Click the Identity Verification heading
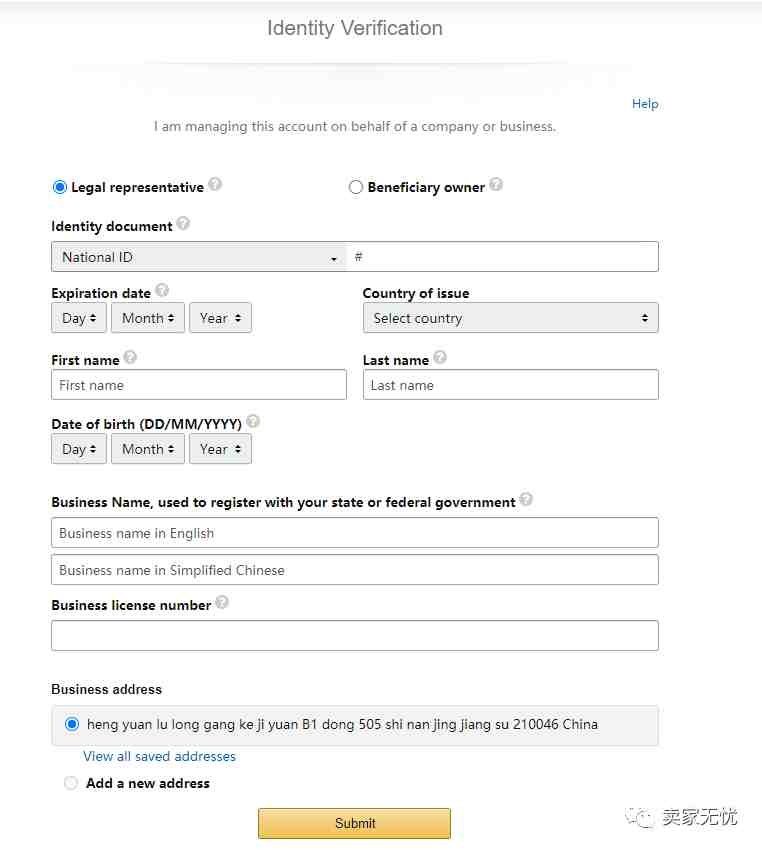762x850 pixels. (x=355, y=28)
